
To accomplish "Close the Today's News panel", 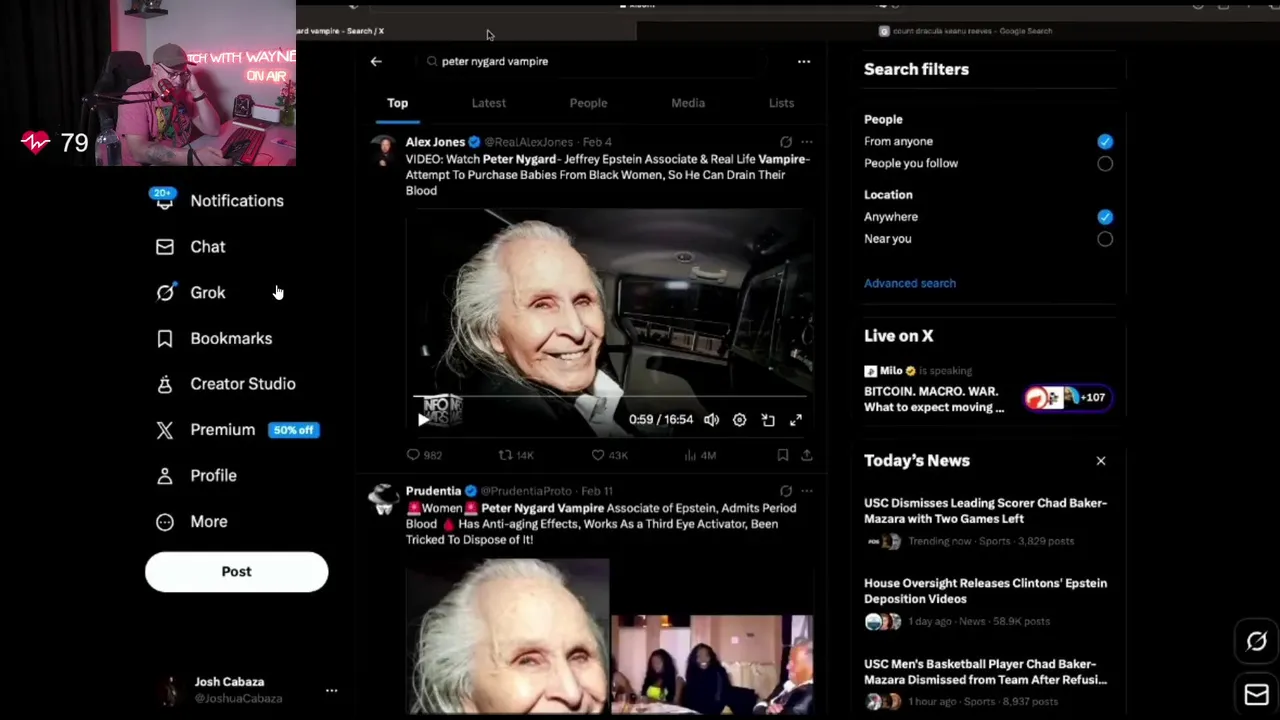I will tap(1101, 461).
